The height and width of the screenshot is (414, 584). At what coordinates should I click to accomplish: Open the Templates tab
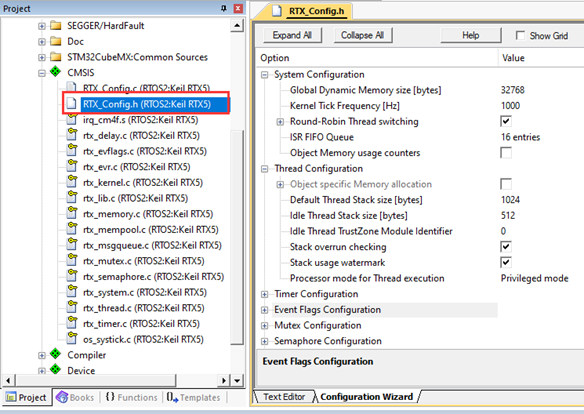click(194, 397)
